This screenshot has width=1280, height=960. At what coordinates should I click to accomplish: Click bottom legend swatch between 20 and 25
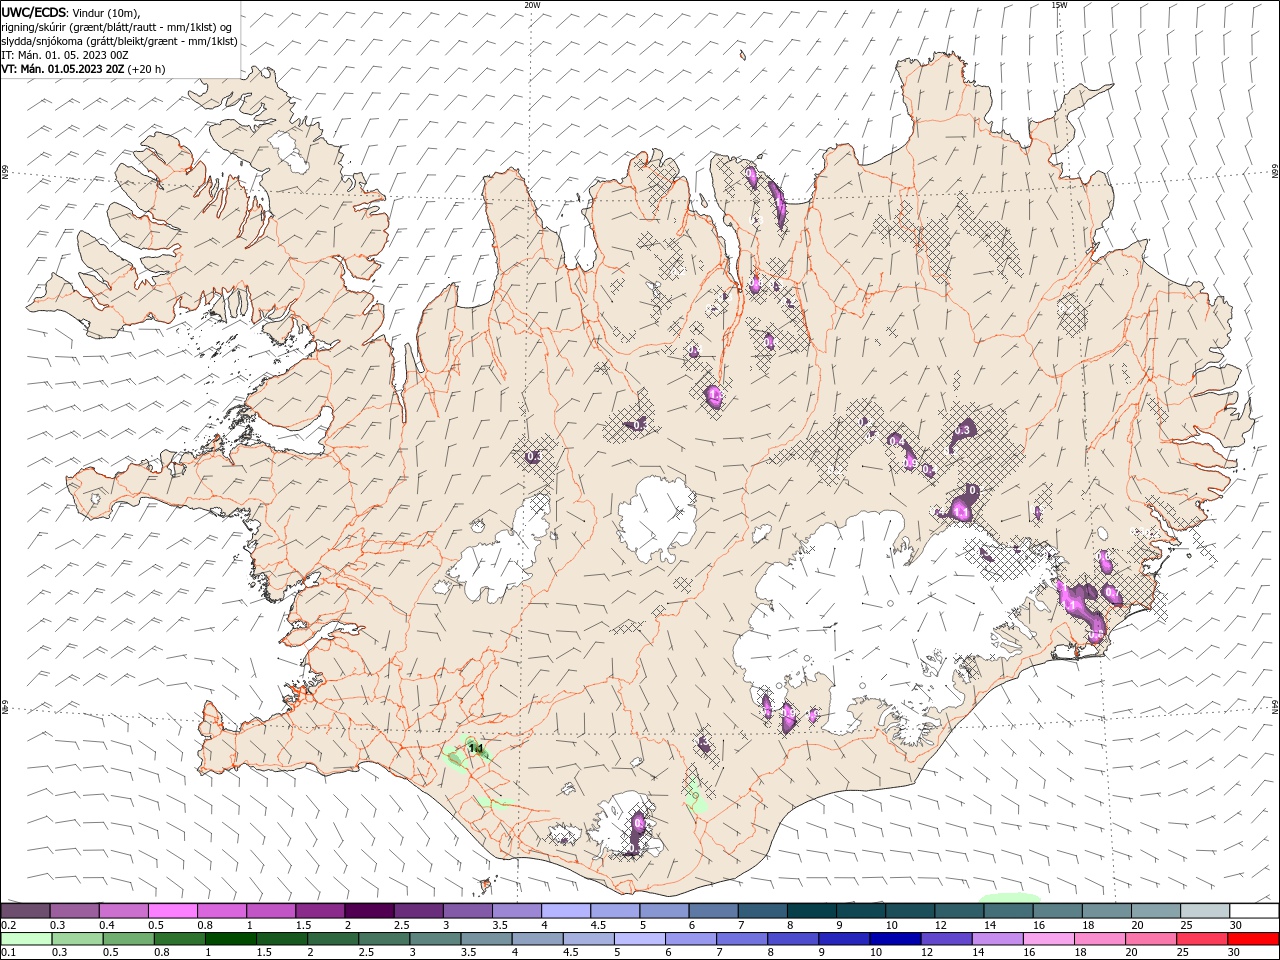point(1149,939)
